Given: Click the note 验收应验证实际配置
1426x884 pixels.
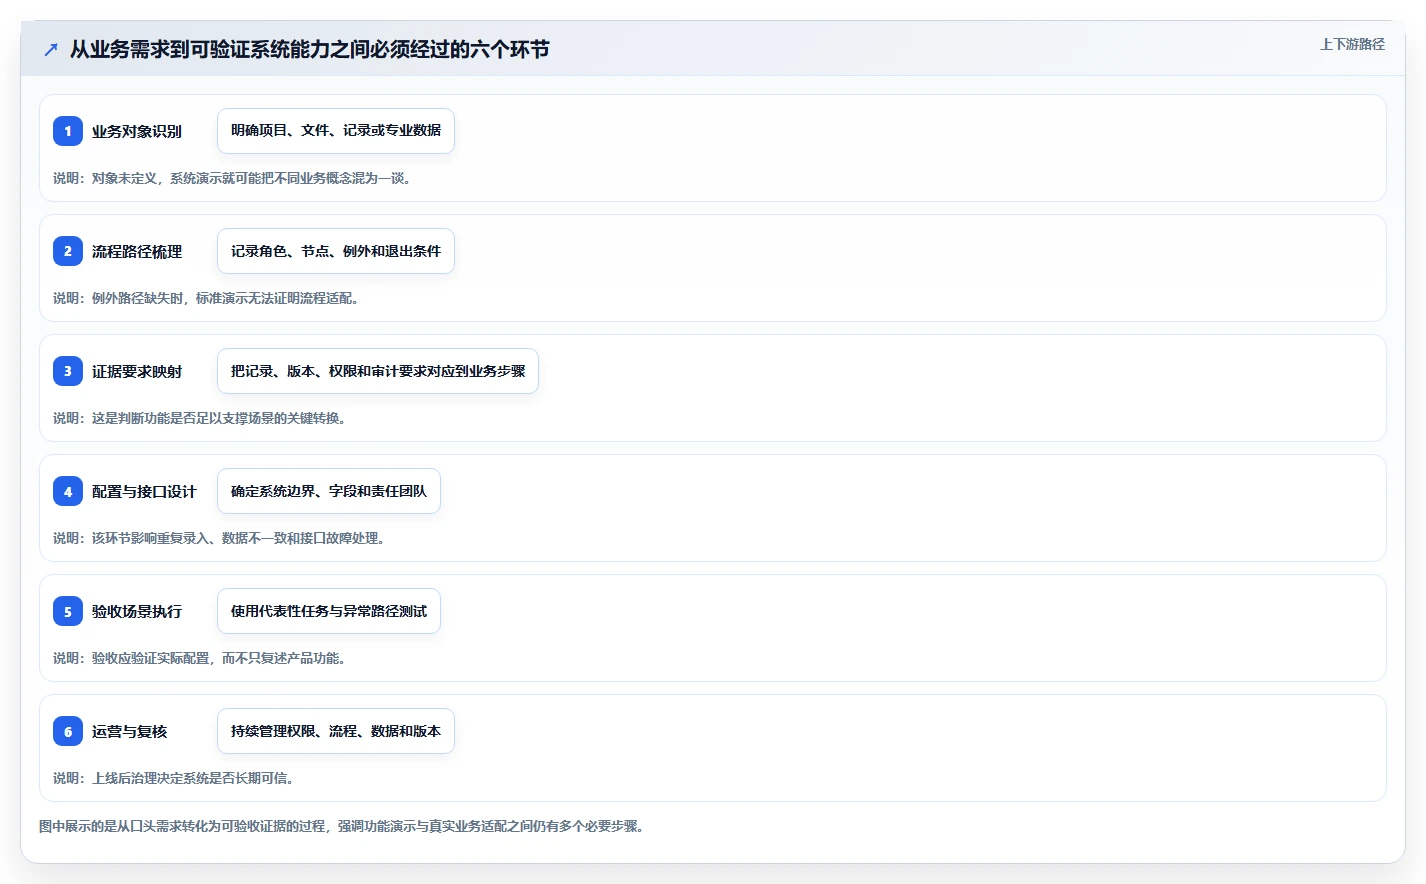Looking at the screenshot, I should tap(200, 658).
